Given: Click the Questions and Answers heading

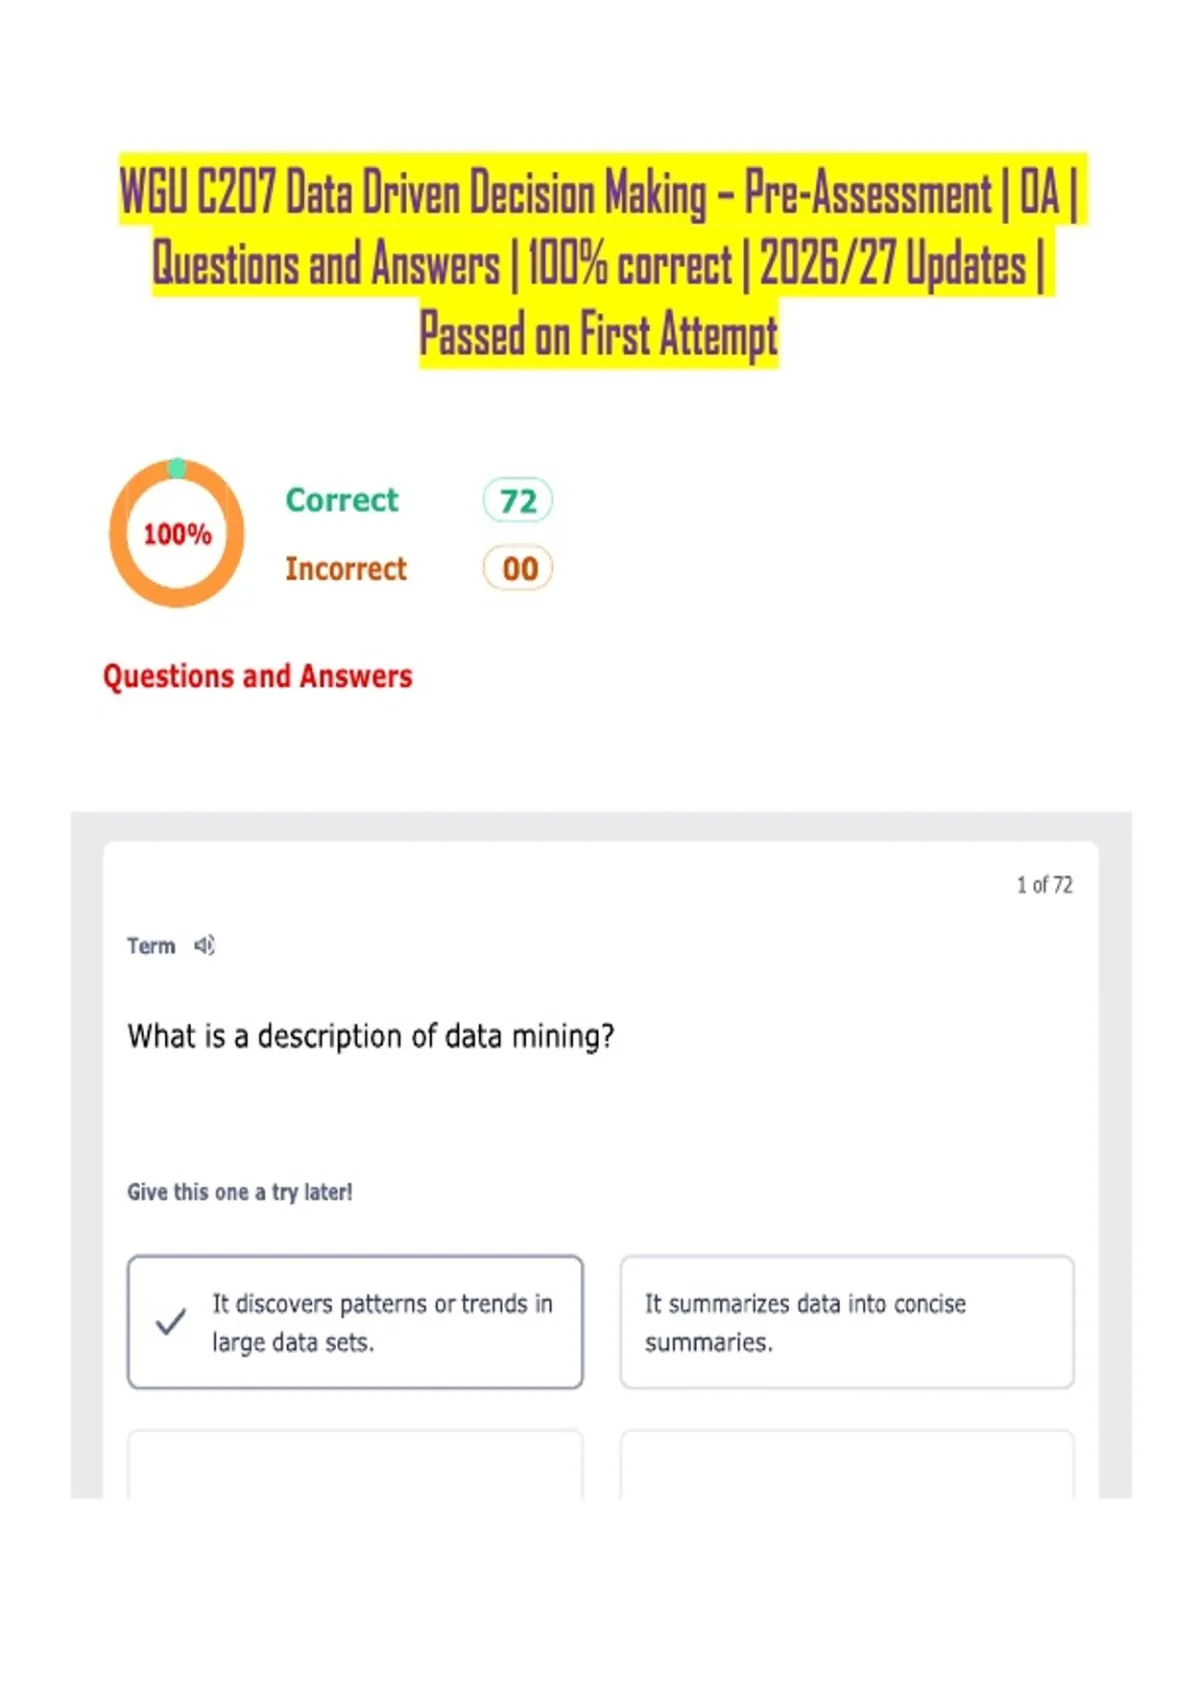Looking at the screenshot, I should (x=258, y=676).
